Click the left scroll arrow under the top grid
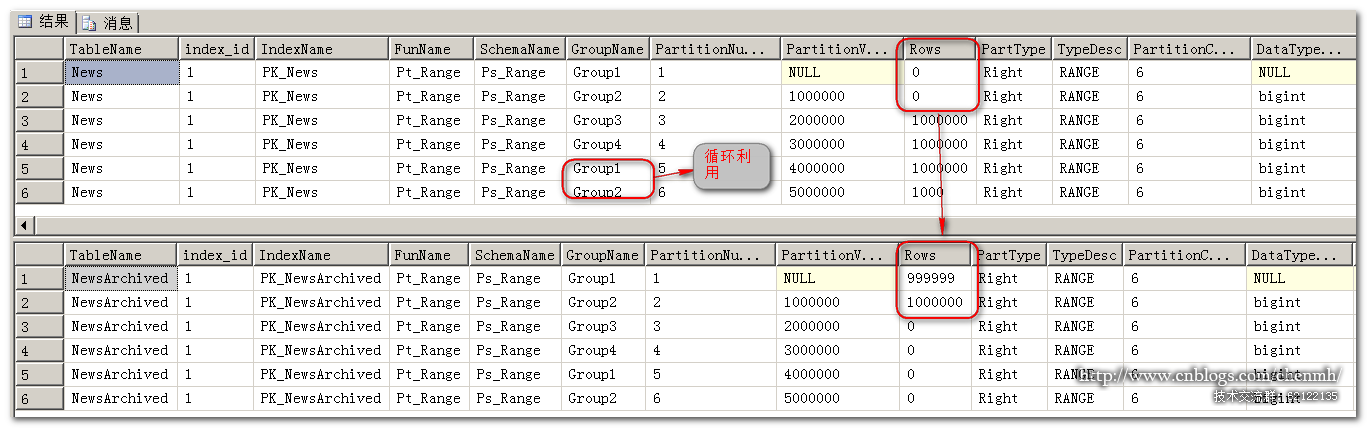This screenshot has height=428, width=1367. (x=24, y=224)
